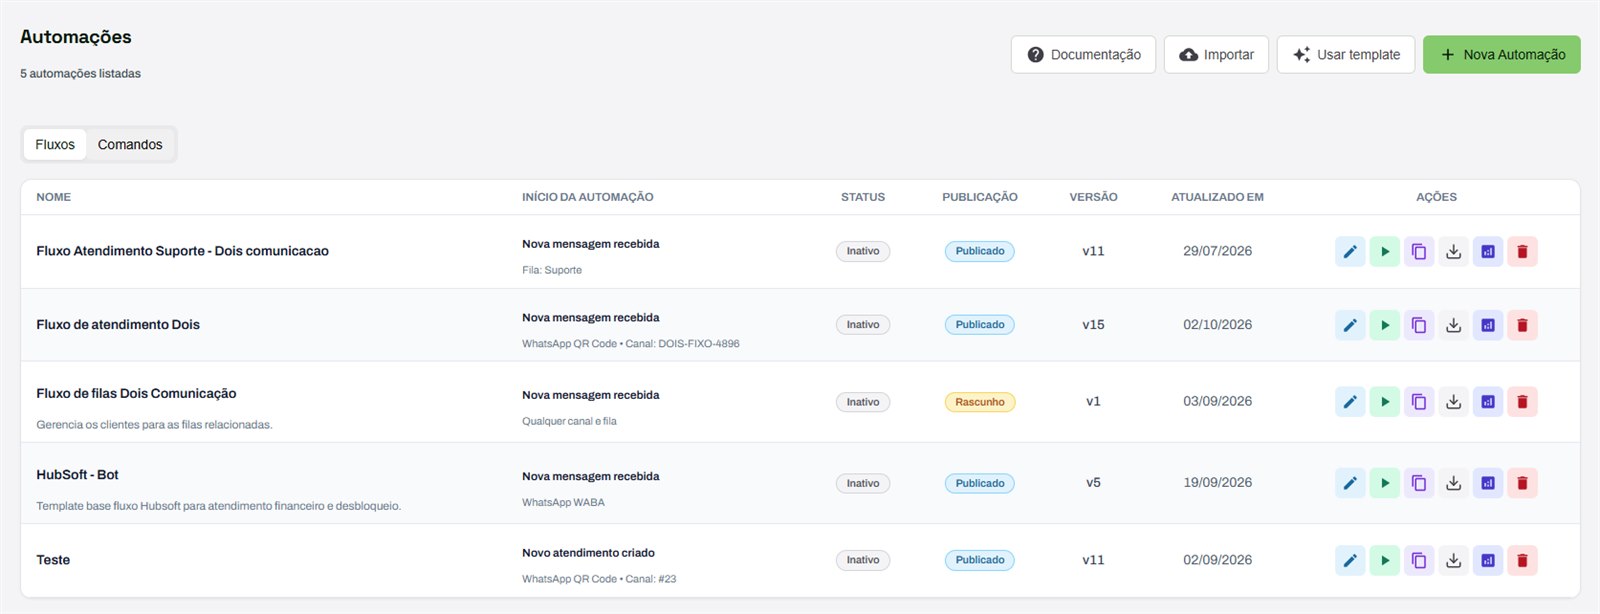1600x614 pixels.
Task: Download the HubSoft - Bot automation
Action: coord(1453,483)
